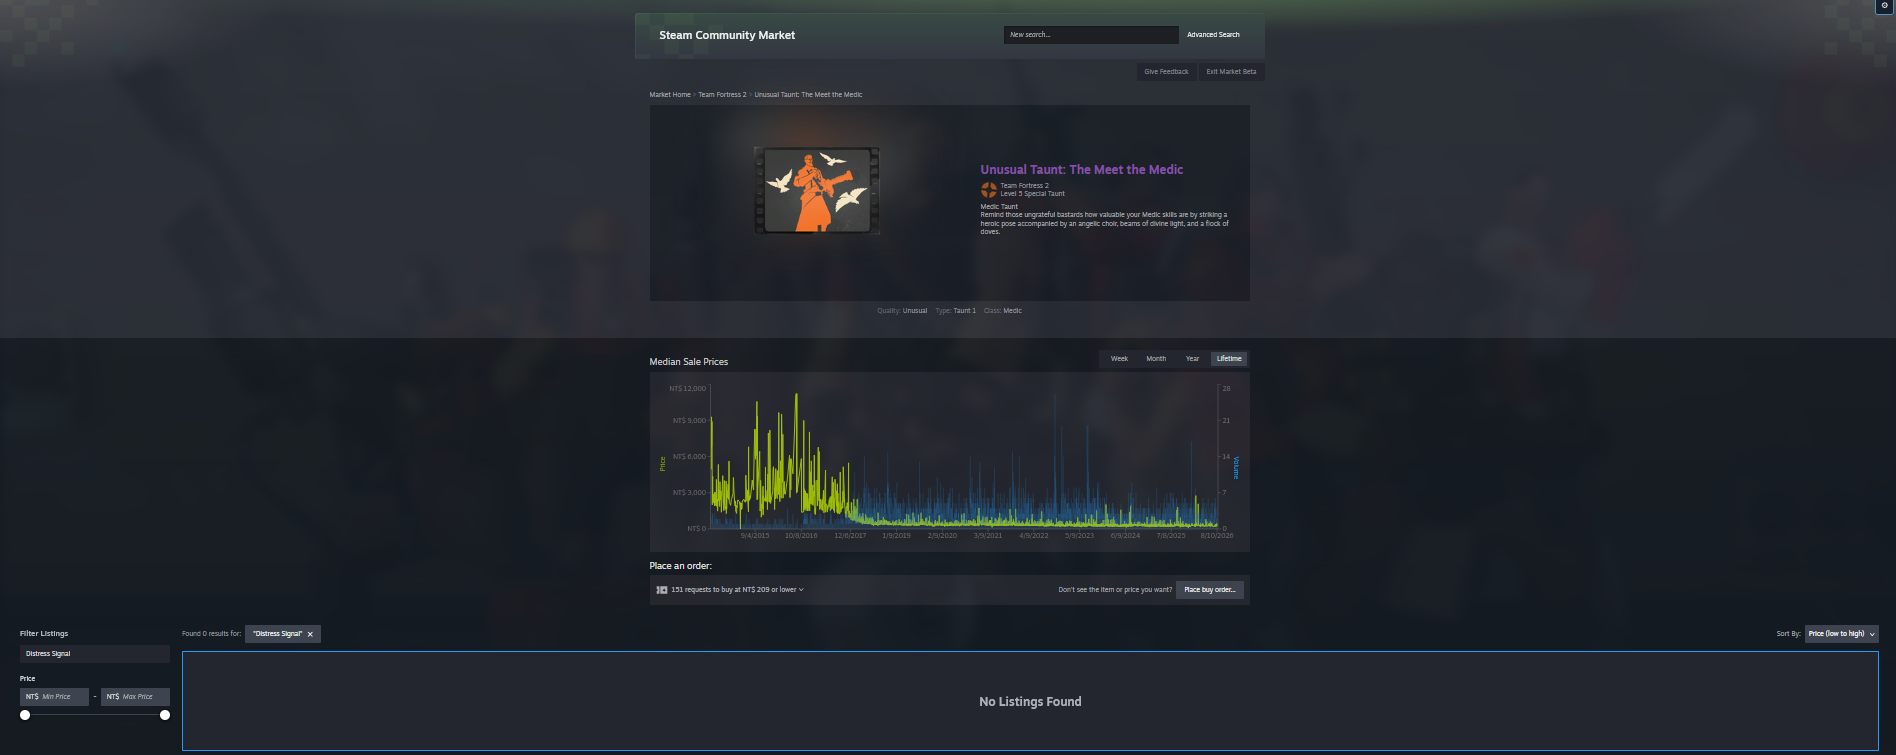The height and width of the screenshot is (755, 1896).
Task: Click the Max Price input box
Action: [x=135, y=697]
